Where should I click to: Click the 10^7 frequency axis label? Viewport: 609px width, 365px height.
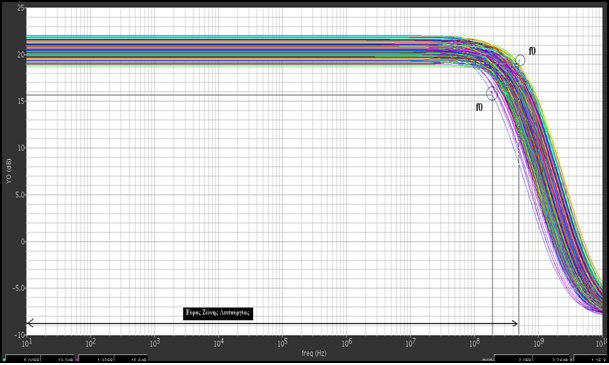[410, 343]
